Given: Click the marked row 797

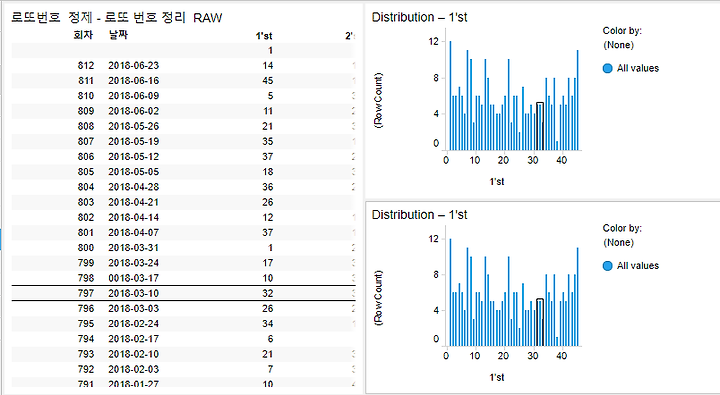Looking at the screenshot, I should [183, 293].
